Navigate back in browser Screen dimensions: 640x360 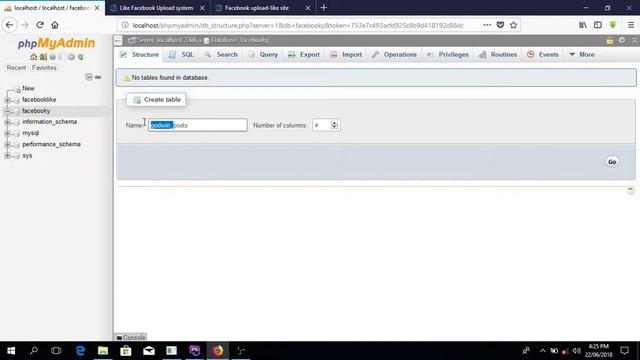(9, 25)
